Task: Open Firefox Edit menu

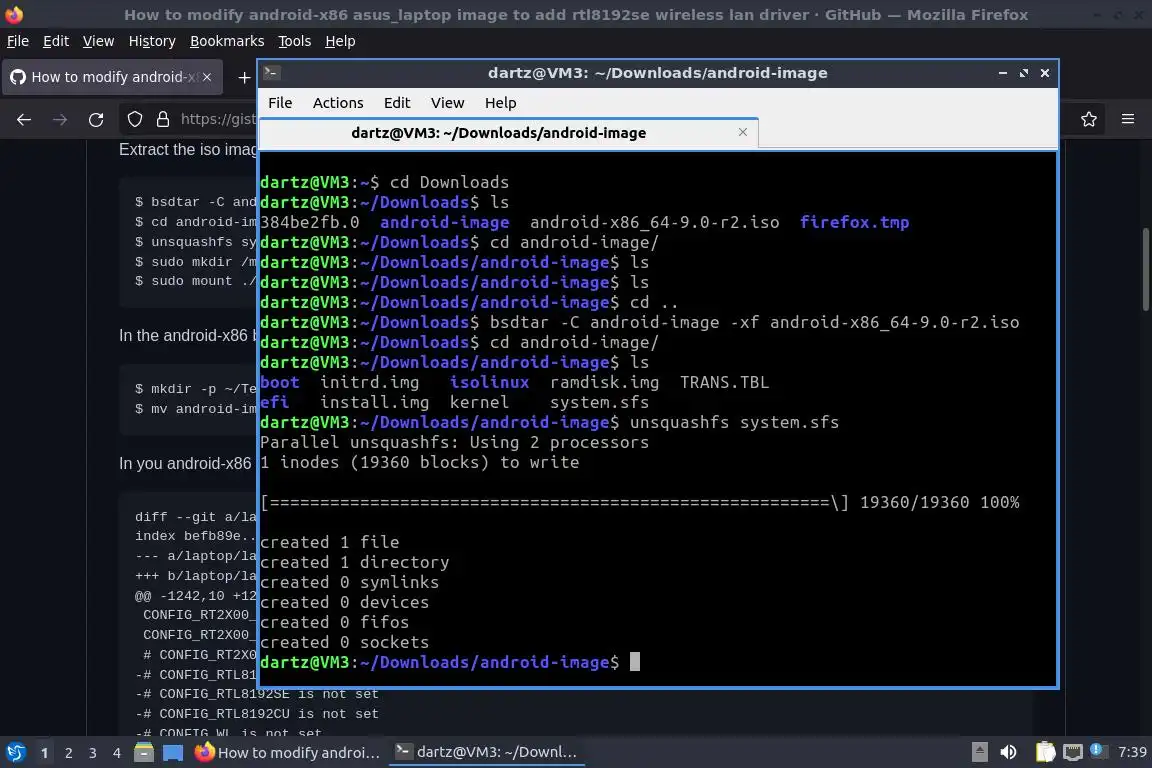Action: click(56, 41)
